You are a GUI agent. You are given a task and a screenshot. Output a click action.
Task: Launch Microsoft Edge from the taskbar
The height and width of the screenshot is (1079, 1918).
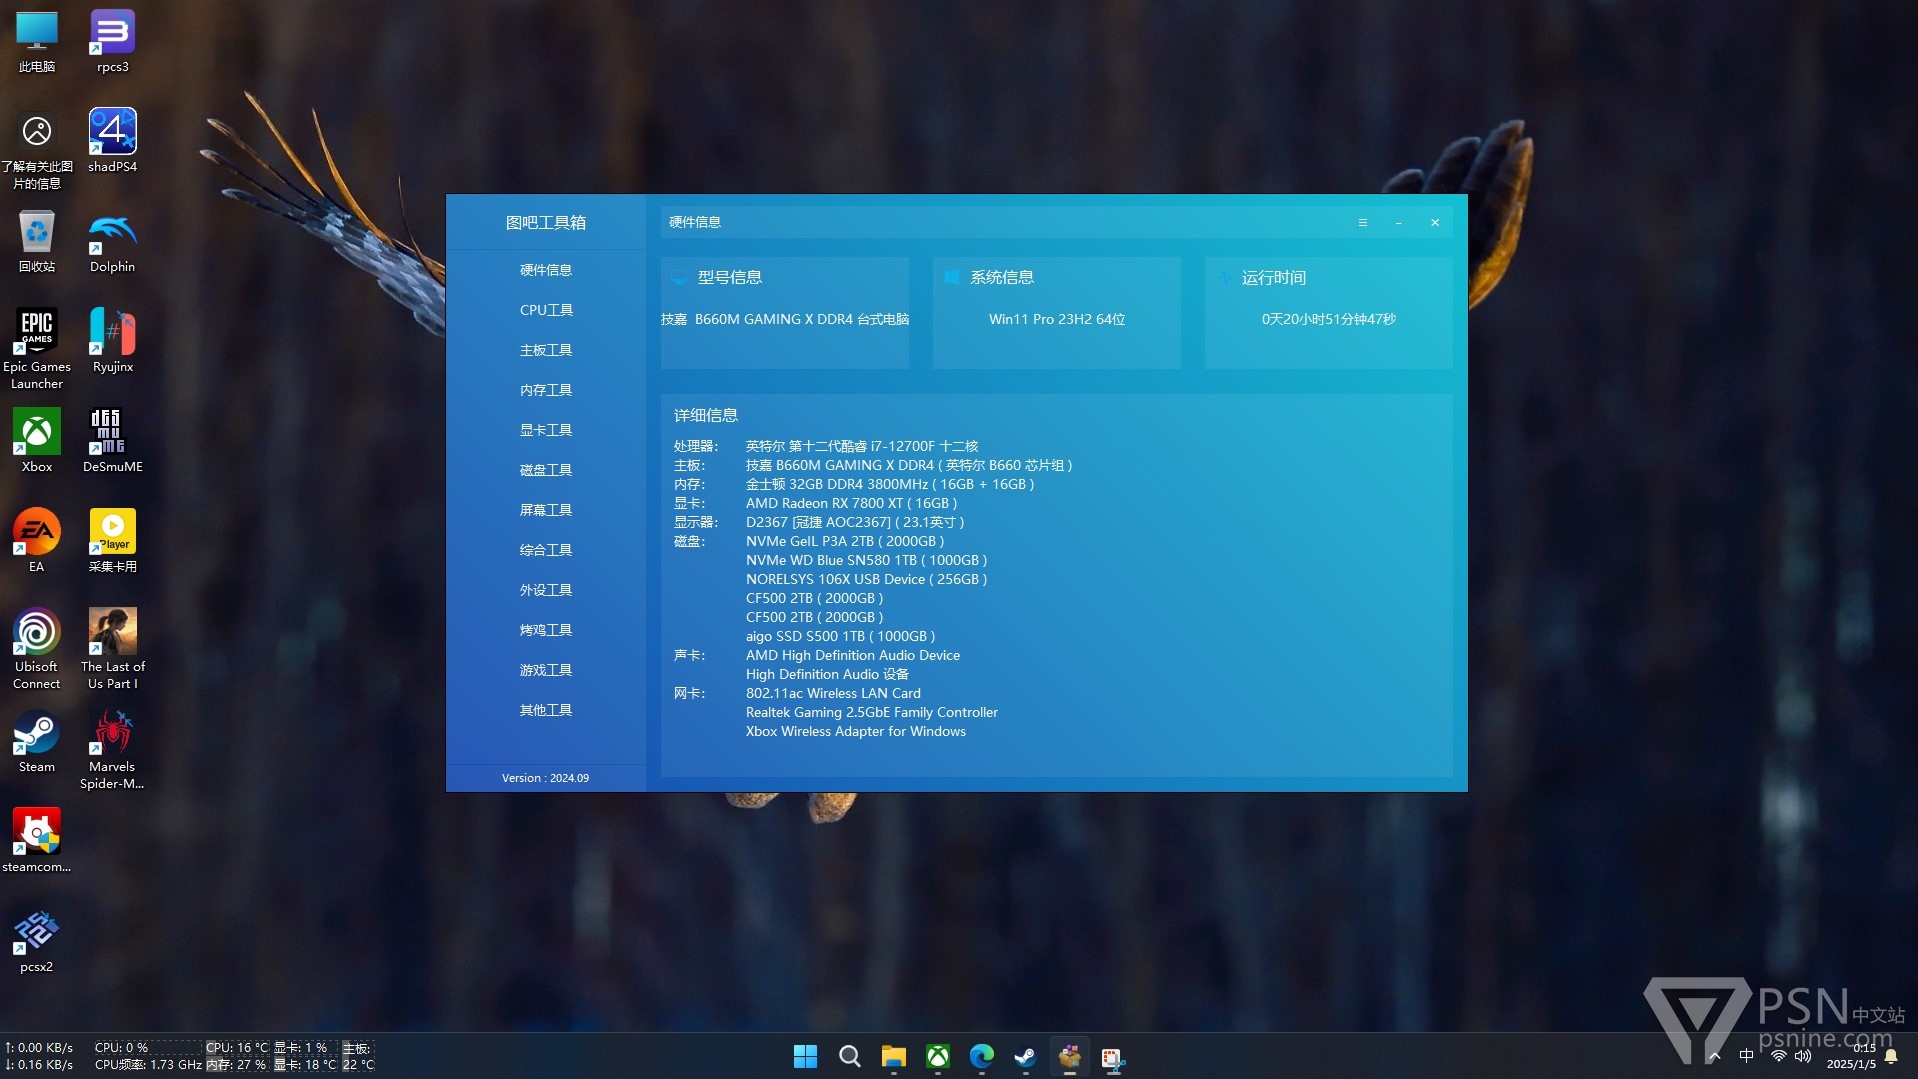(981, 1056)
